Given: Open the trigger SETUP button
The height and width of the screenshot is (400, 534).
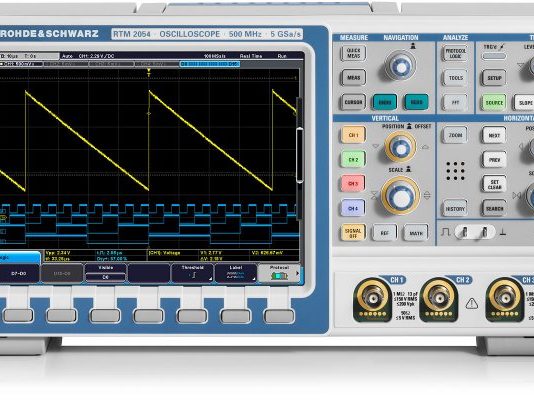Looking at the screenshot, I should click(x=494, y=78).
